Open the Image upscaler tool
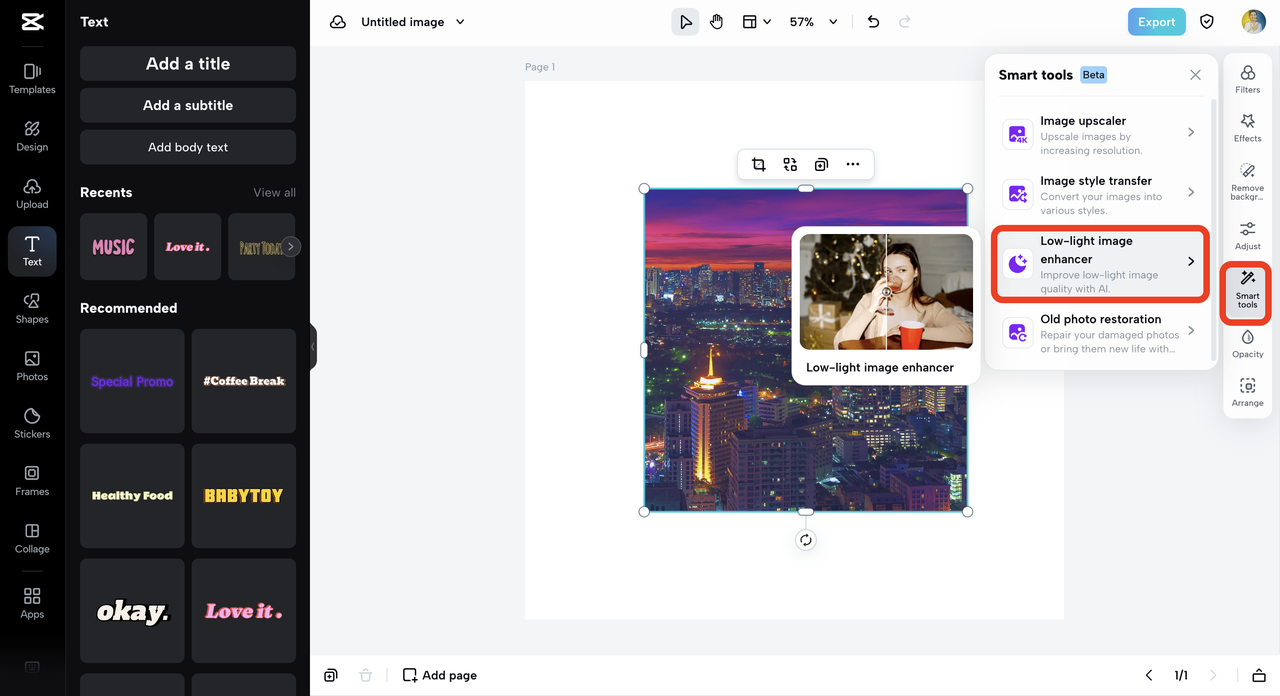The image size is (1280, 696). click(1099, 134)
